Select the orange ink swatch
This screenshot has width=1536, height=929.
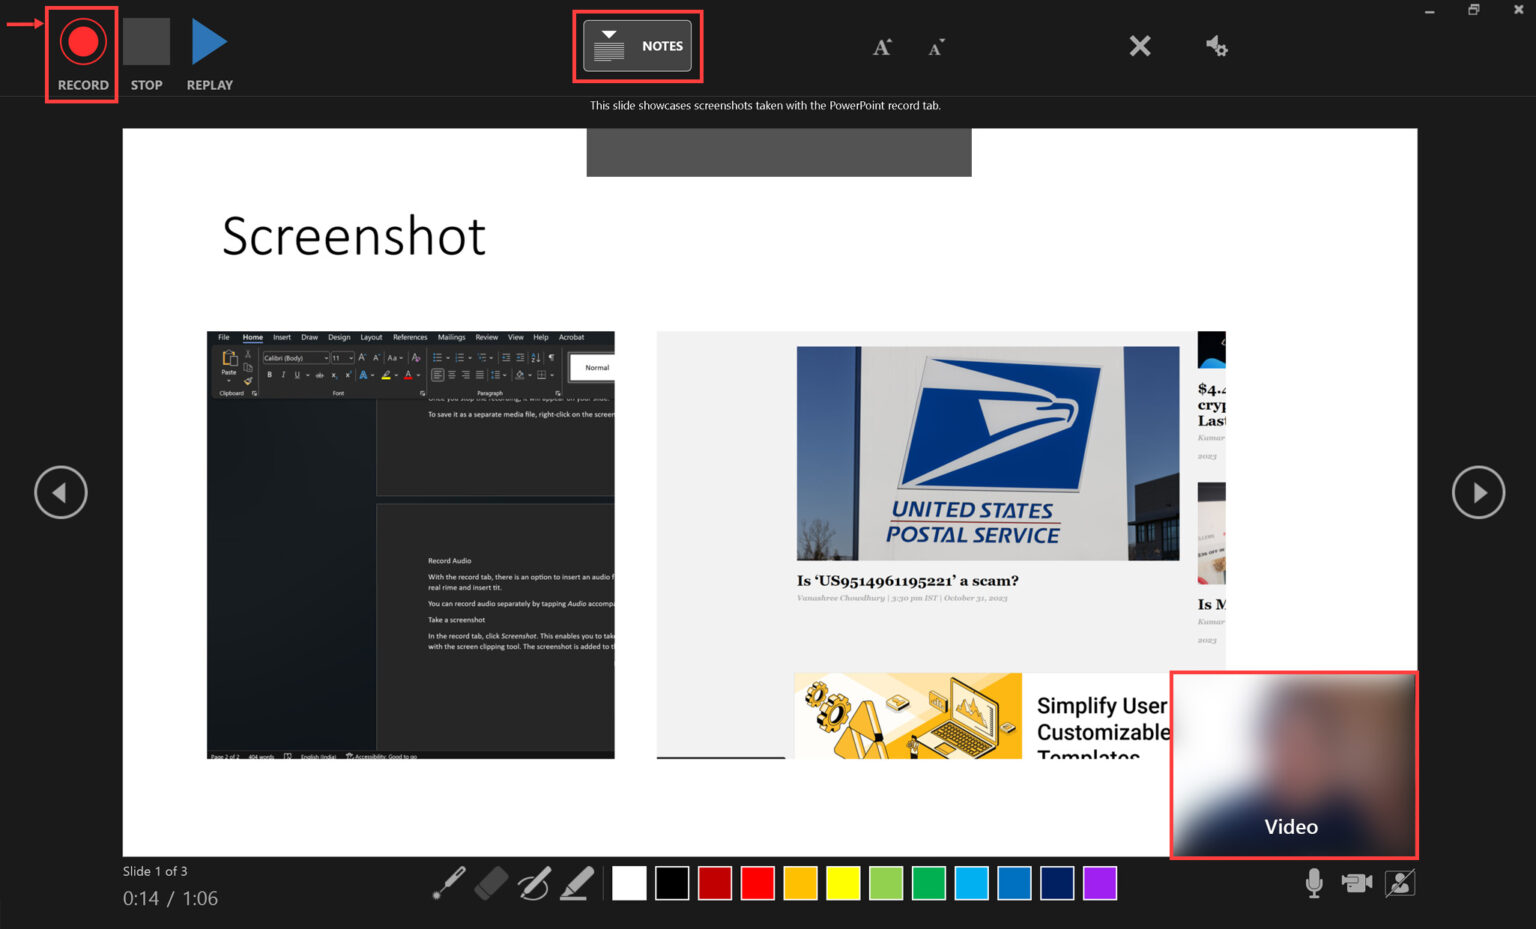[801, 883]
